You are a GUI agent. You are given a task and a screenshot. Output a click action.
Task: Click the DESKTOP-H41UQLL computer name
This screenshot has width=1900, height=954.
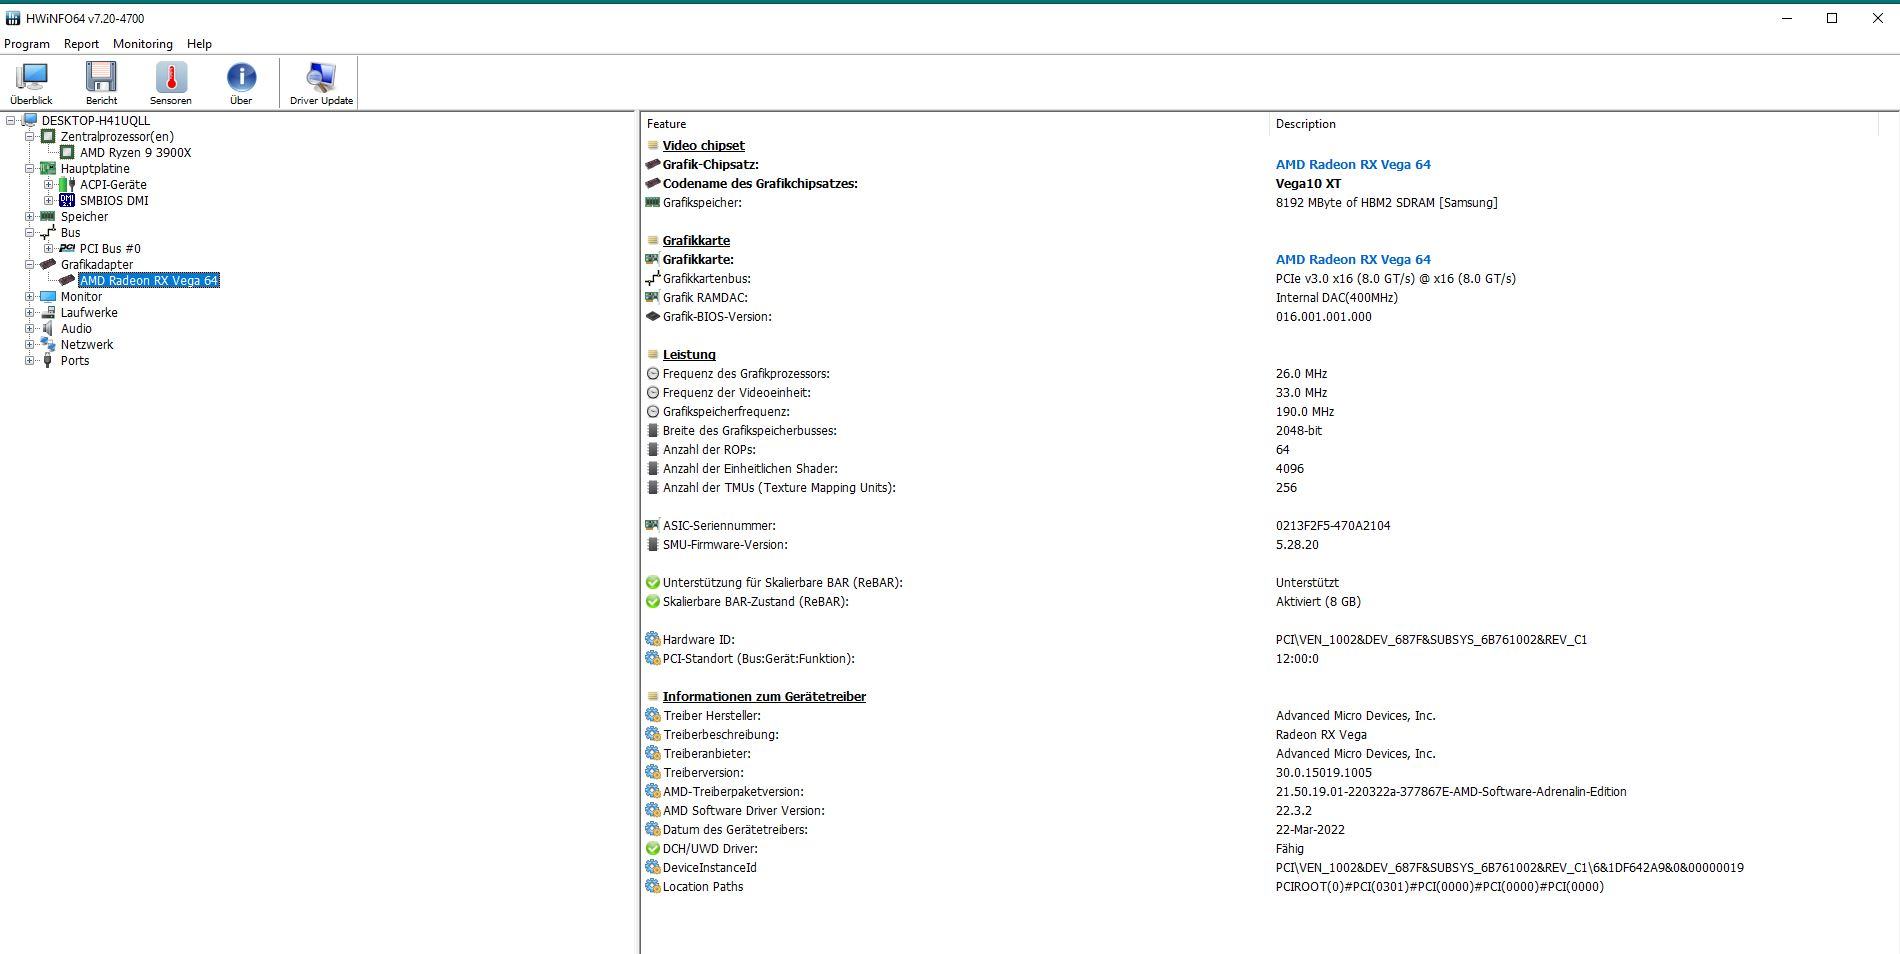point(96,121)
